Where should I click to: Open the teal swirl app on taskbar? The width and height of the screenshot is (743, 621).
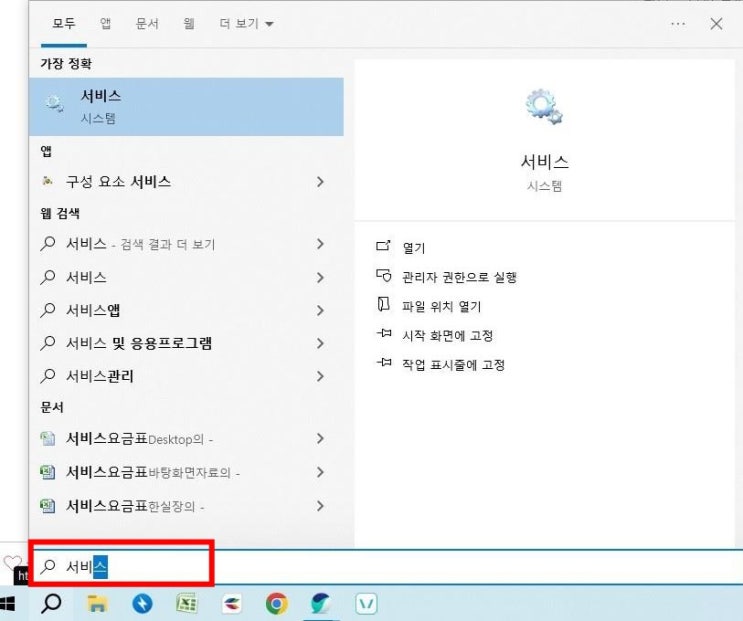321,604
